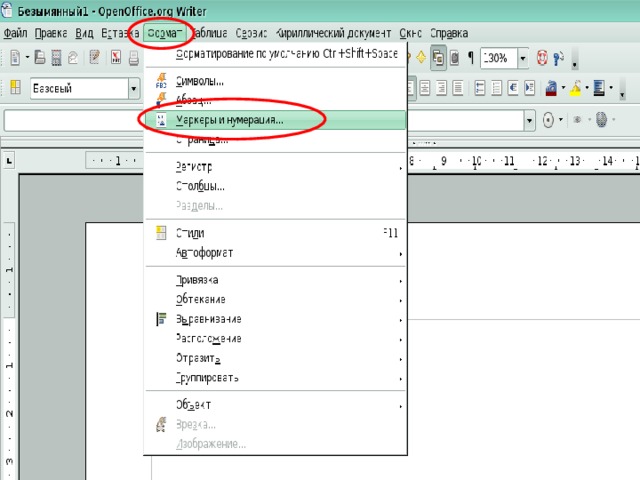Open the Сервис menu
Image resolution: width=640 pixels, height=480 pixels.
click(251, 33)
